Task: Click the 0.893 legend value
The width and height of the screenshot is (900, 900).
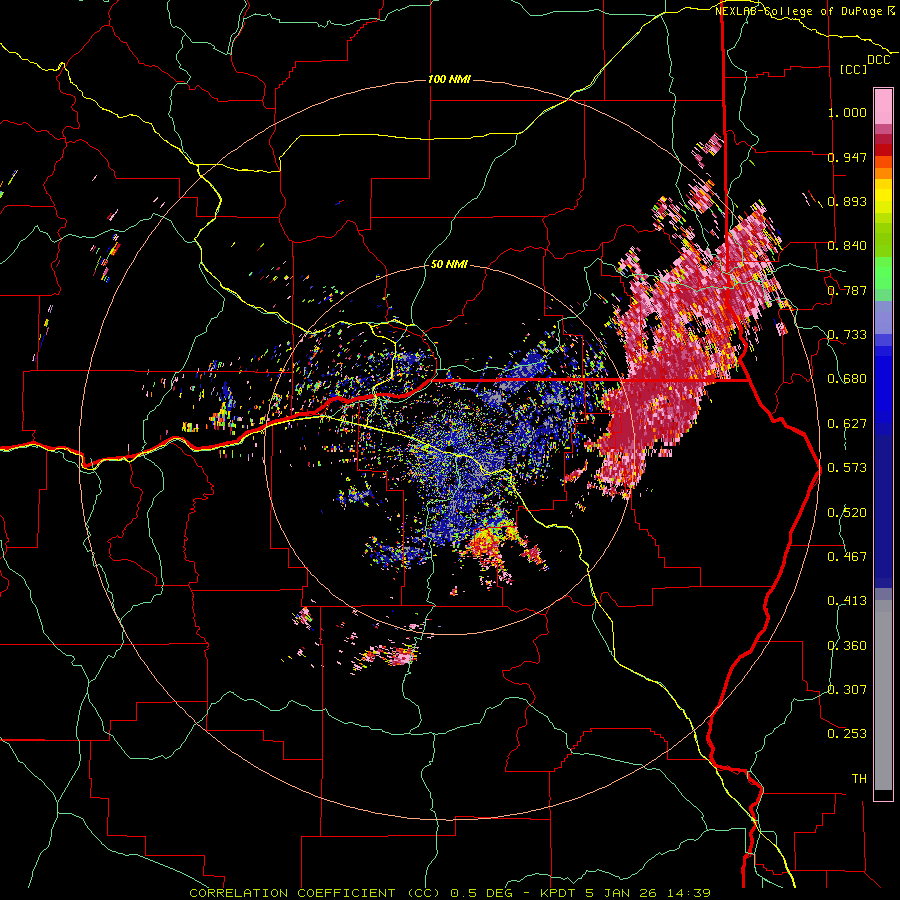Action: point(847,201)
